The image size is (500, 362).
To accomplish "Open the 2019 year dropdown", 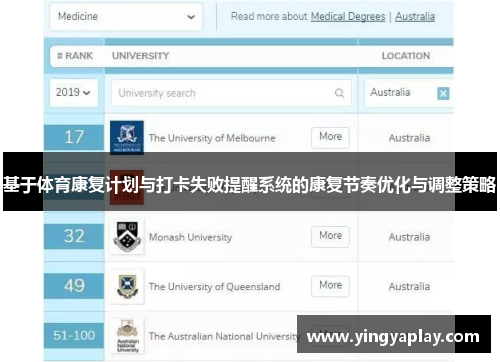I will (74, 93).
